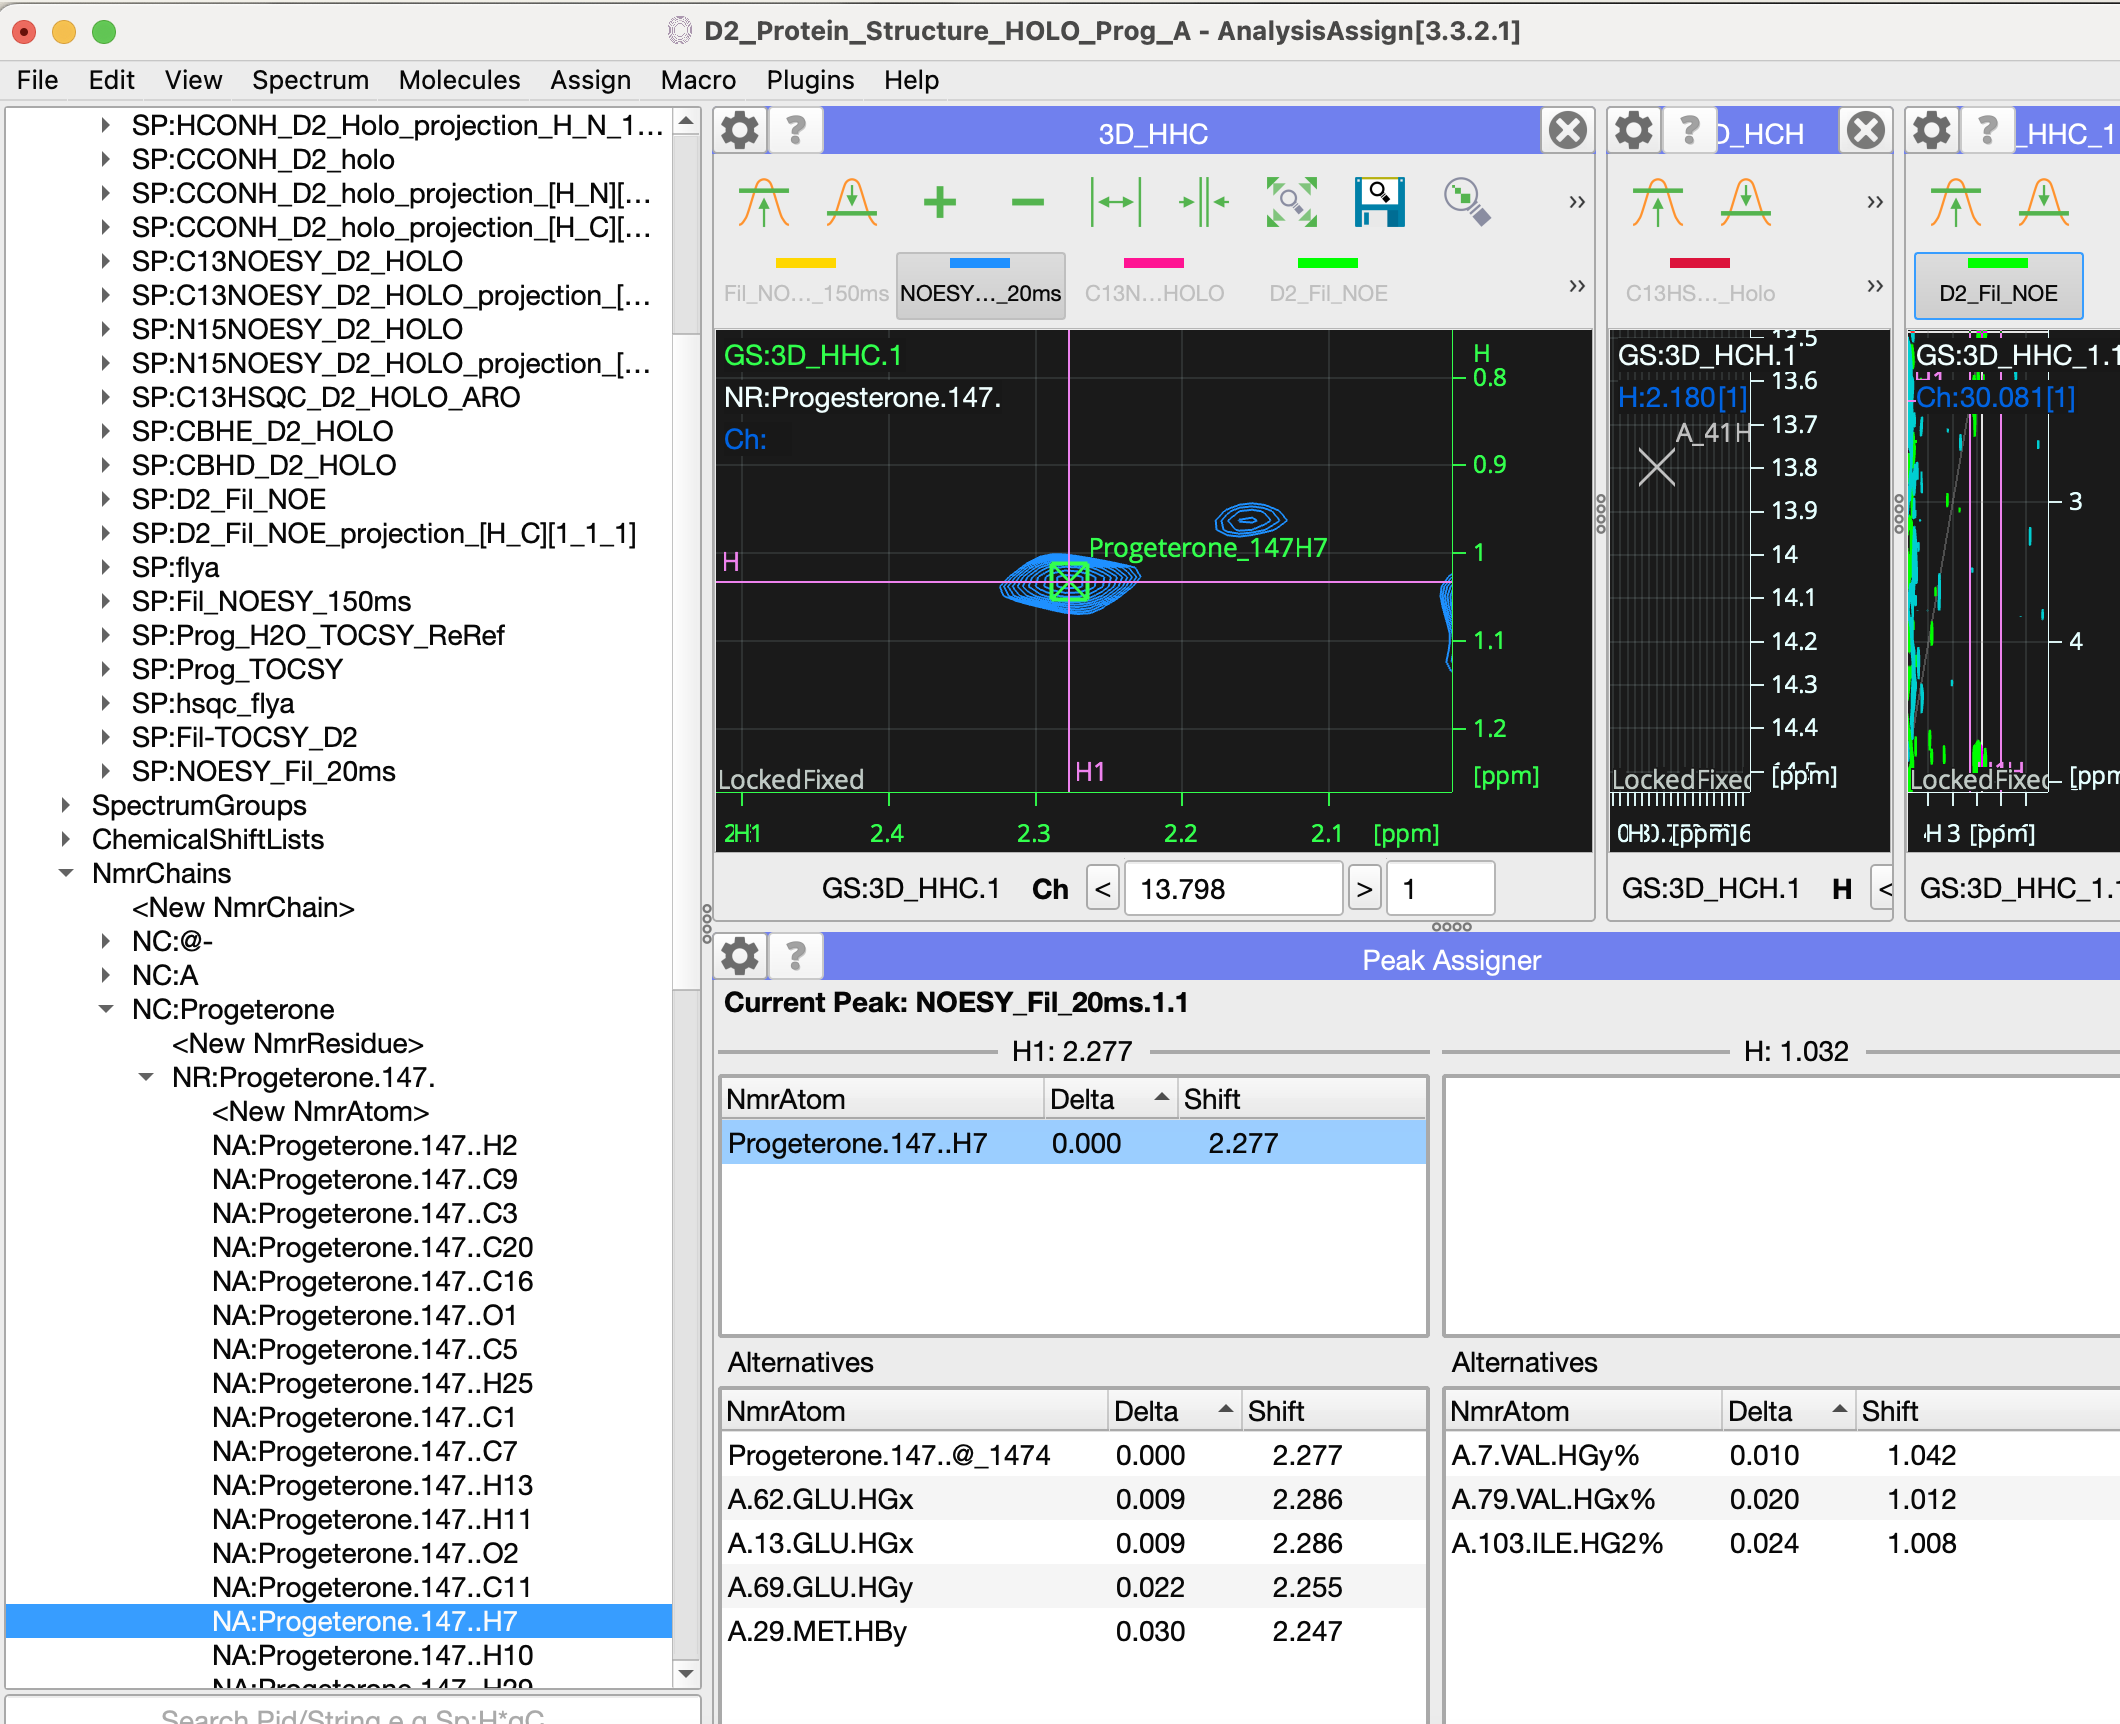This screenshot has height=1724, width=2120.
Task: Toggle D2_Fil_NOE button in 3D_HHC_1
Action: pyautogui.click(x=1998, y=286)
